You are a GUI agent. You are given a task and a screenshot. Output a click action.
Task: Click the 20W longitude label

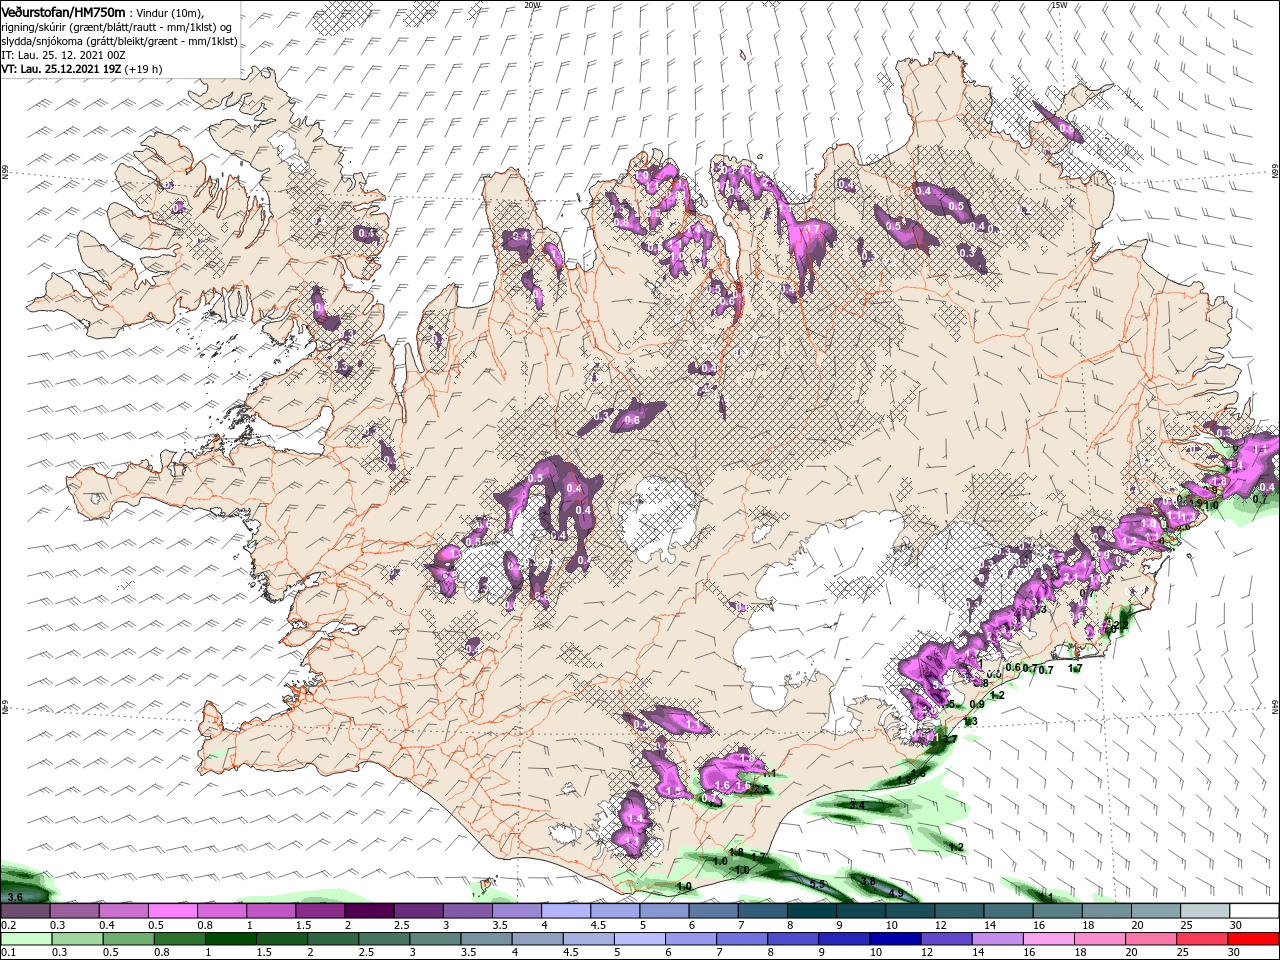coord(532,5)
